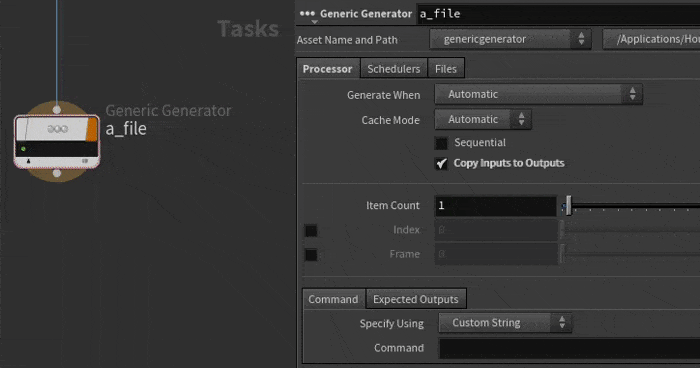Open the Cache Mode dropdown

point(483,119)
